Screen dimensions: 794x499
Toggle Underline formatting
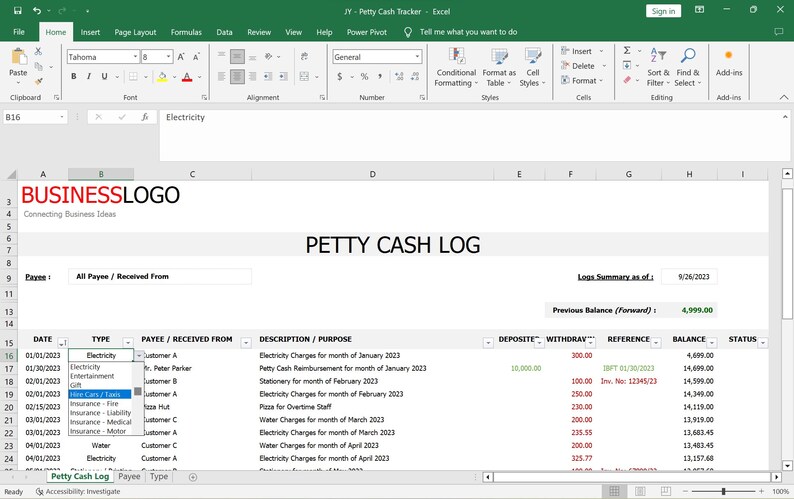coord(104,76)
